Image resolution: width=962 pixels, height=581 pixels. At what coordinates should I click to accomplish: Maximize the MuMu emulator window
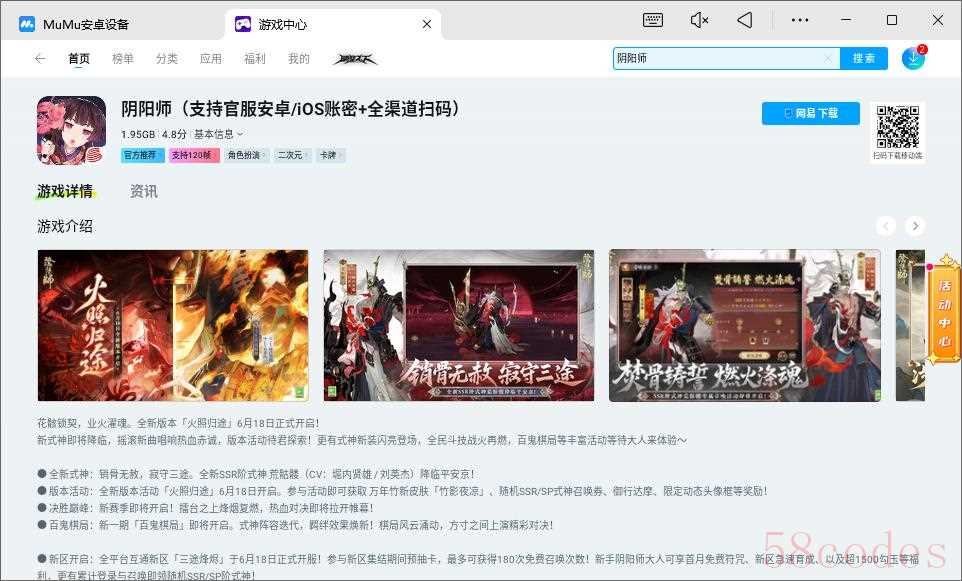(x=892, y=20)
